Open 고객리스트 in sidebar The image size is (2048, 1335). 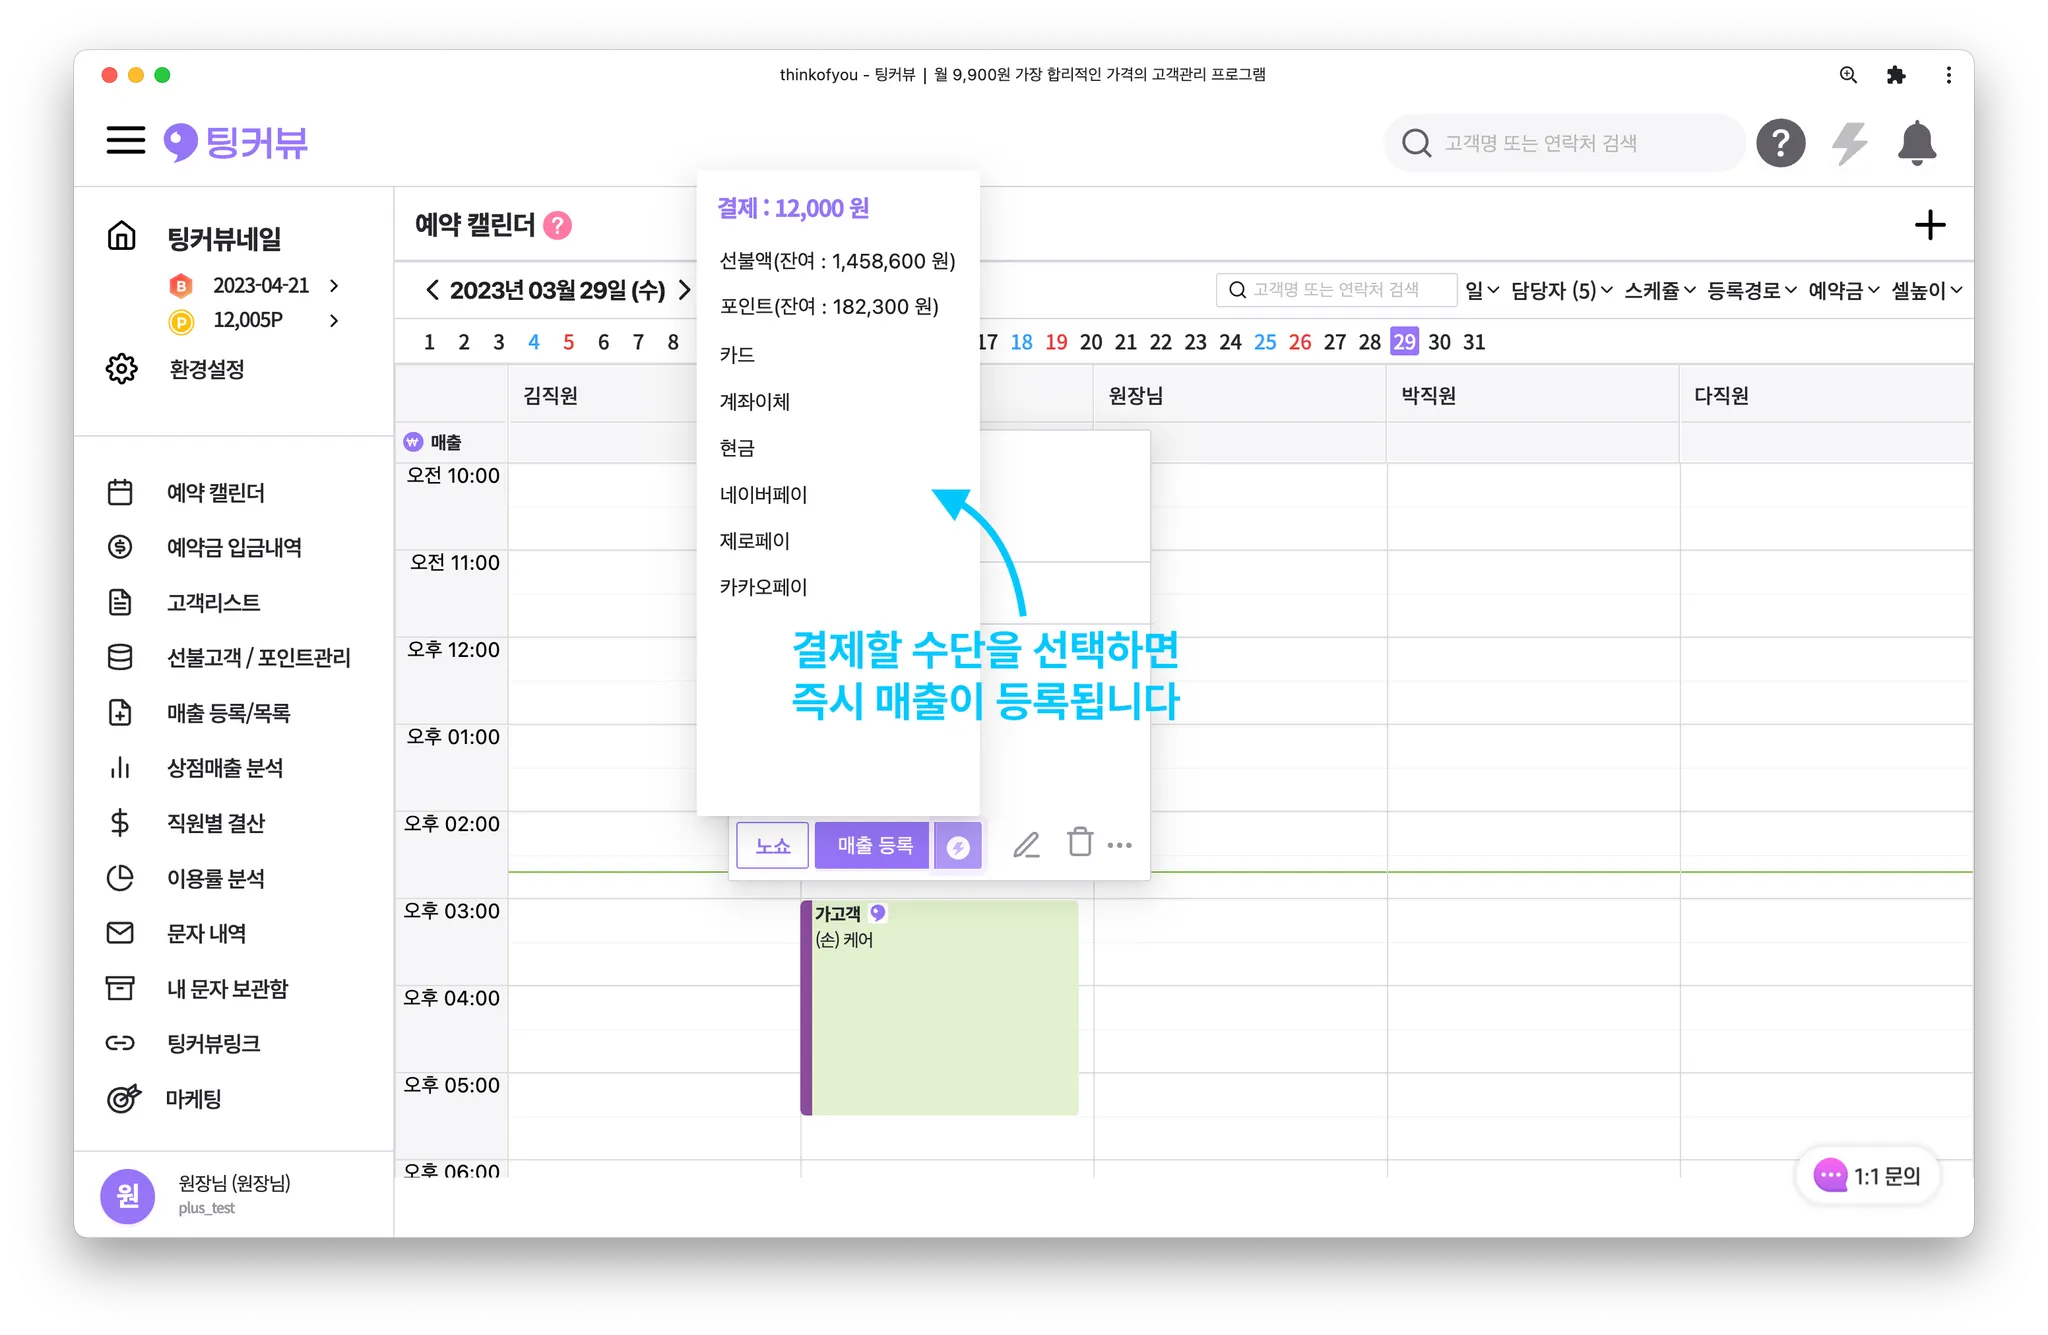(x=213, y=602)
